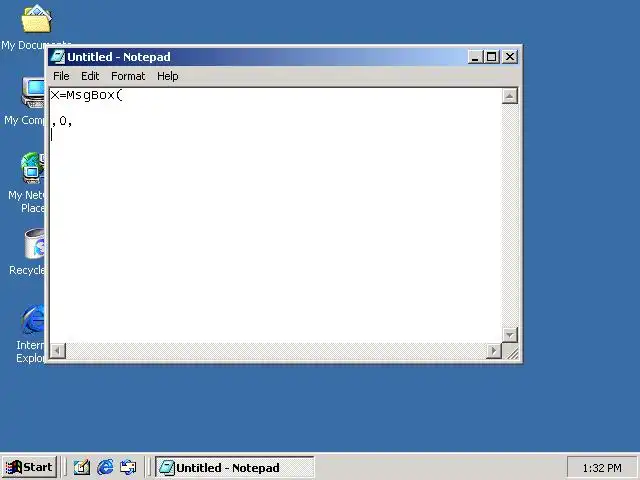Click the Notepad title bar icon
Viewport: 640px width, 480px height.
58,57
